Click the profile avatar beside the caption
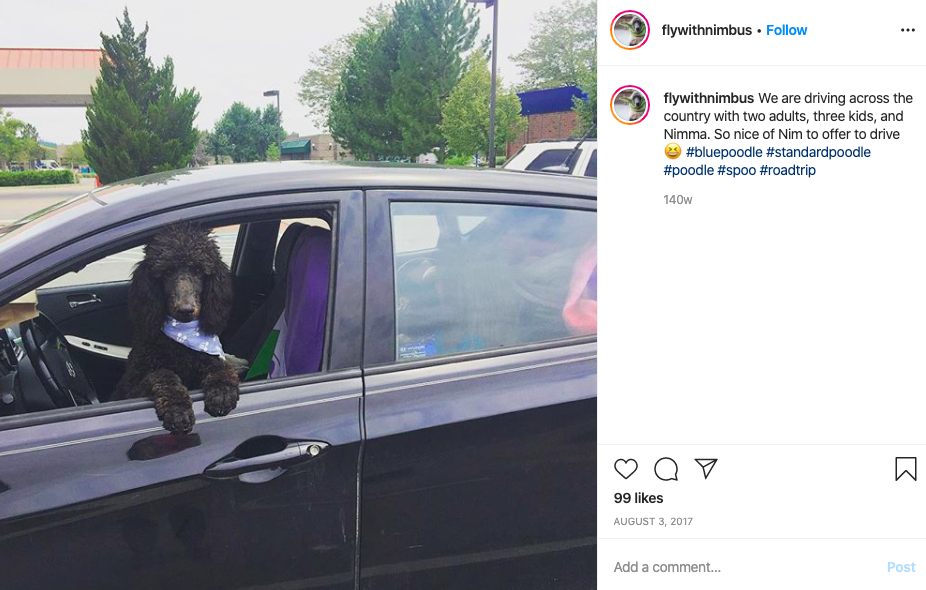Screen dimensions: 926x590 tap(630, 105)
